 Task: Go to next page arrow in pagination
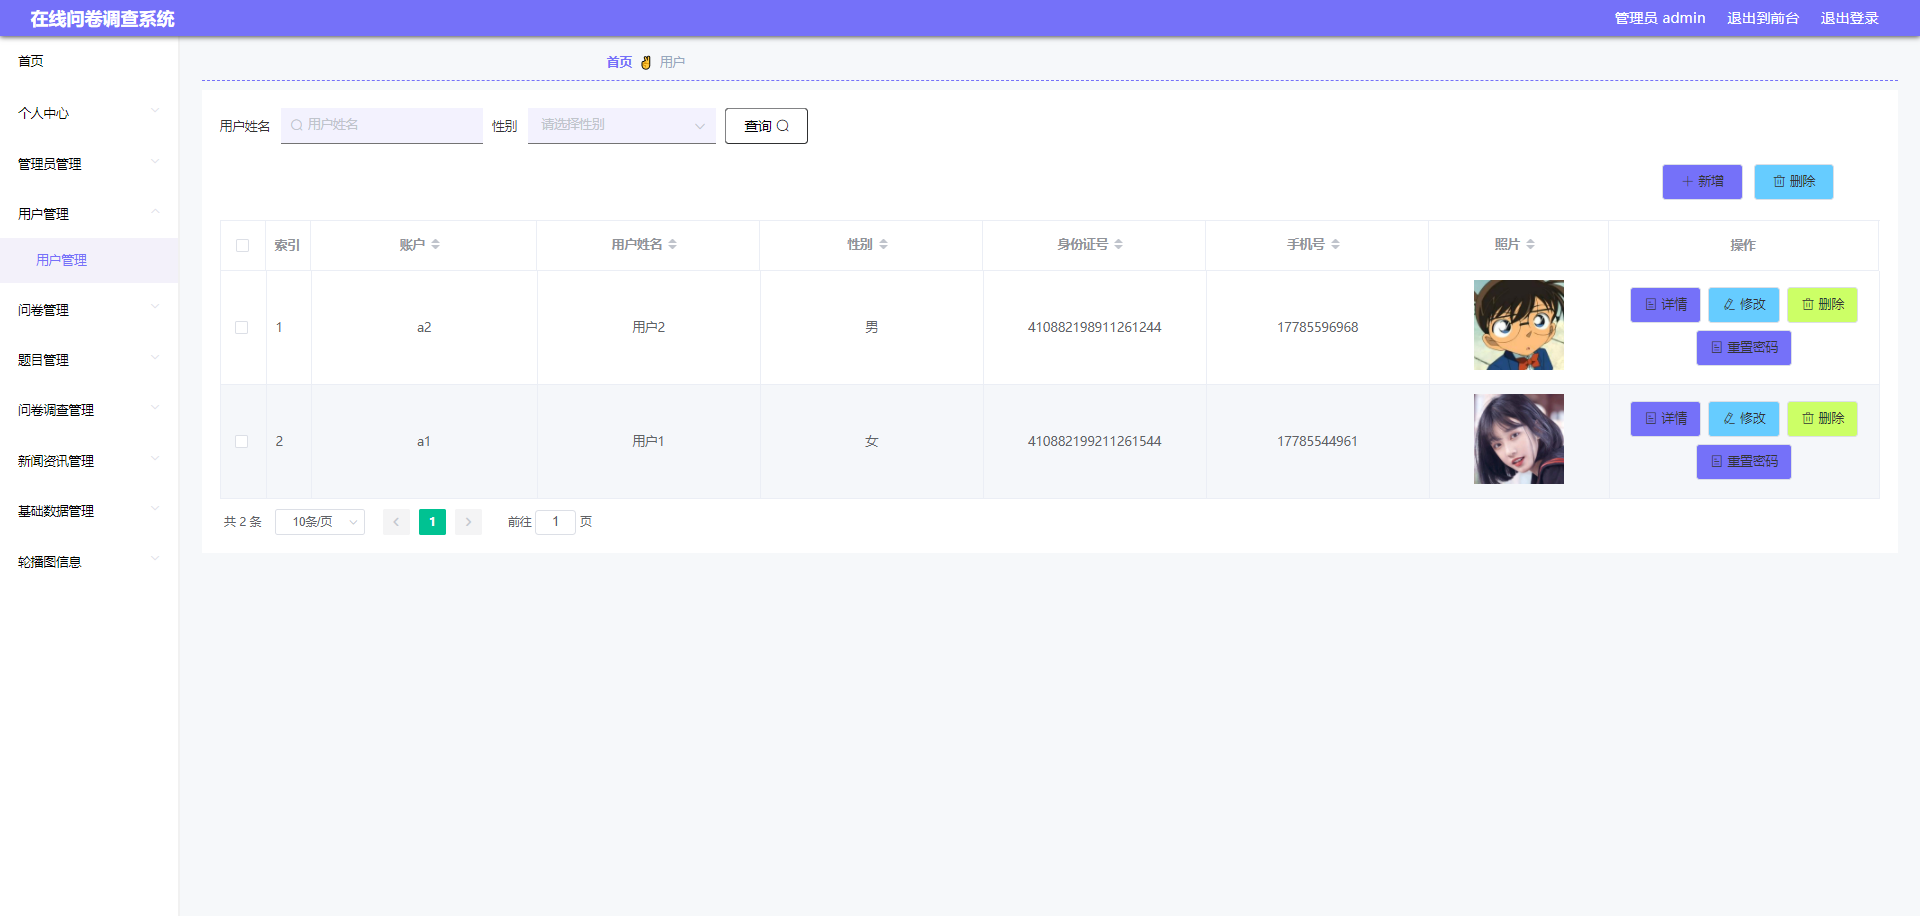pyautogui.click(x=468, y=522)
